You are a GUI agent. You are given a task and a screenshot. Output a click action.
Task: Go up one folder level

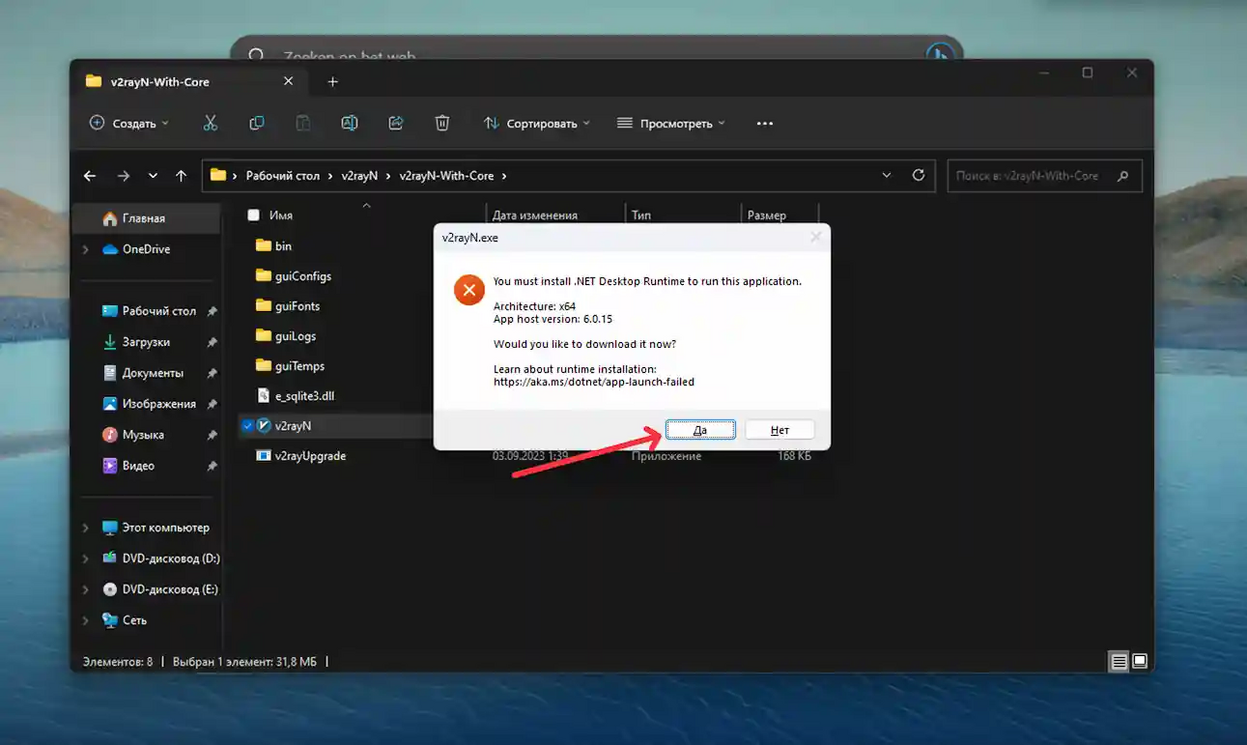click(x=181, y=176)
